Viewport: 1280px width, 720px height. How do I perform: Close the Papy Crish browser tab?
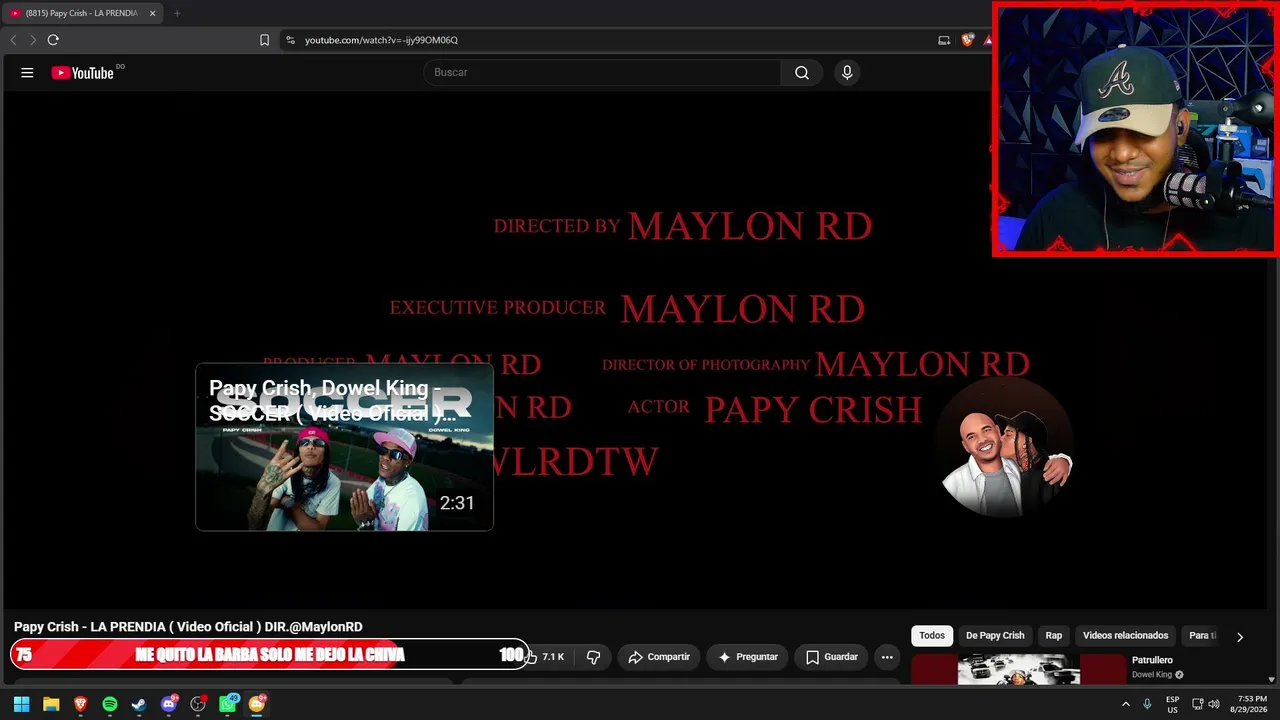[153, 13]
